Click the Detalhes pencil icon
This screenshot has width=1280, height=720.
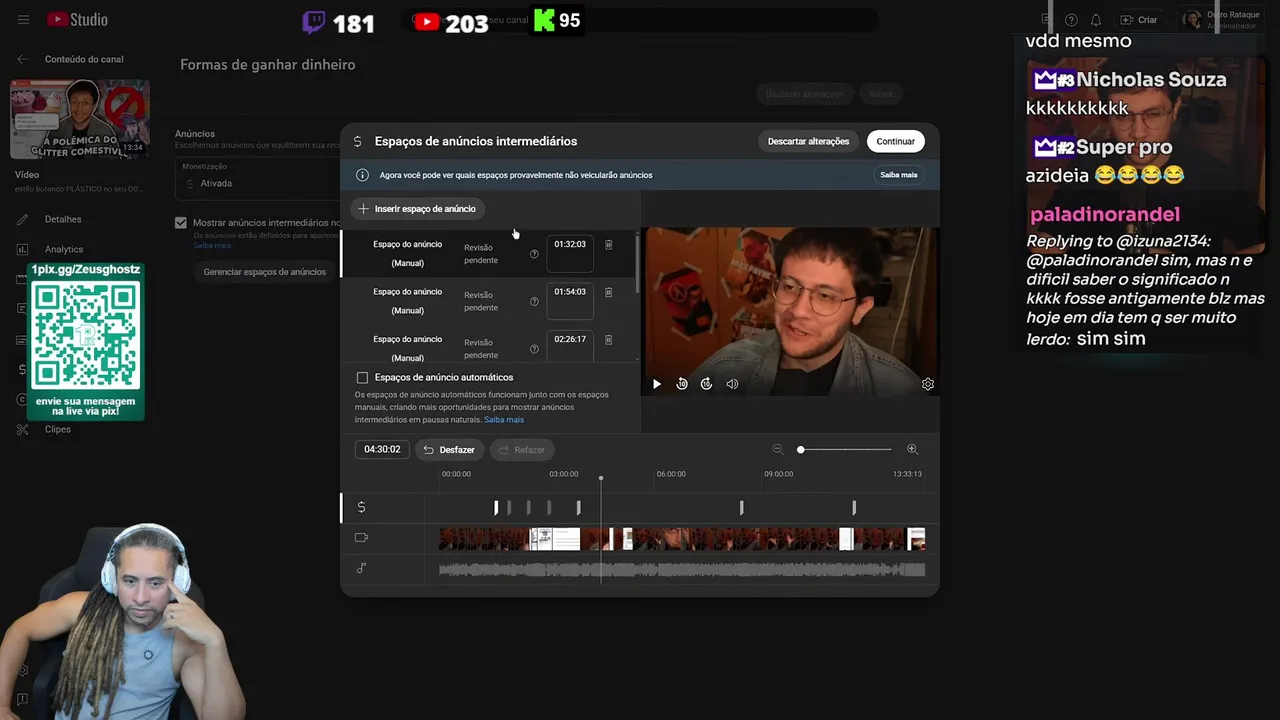[23, 219]
